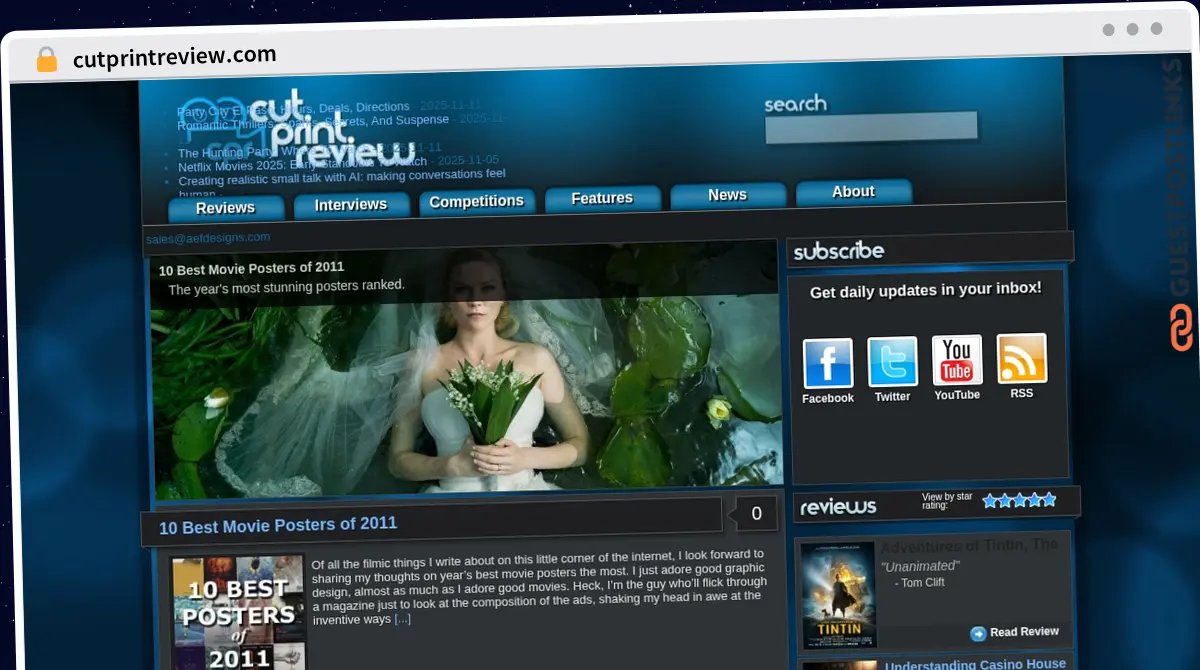Subscribe via the orange RSS icon
Image resolution: width=1200 pixels, height=670 pixels.
[1022, 358]
